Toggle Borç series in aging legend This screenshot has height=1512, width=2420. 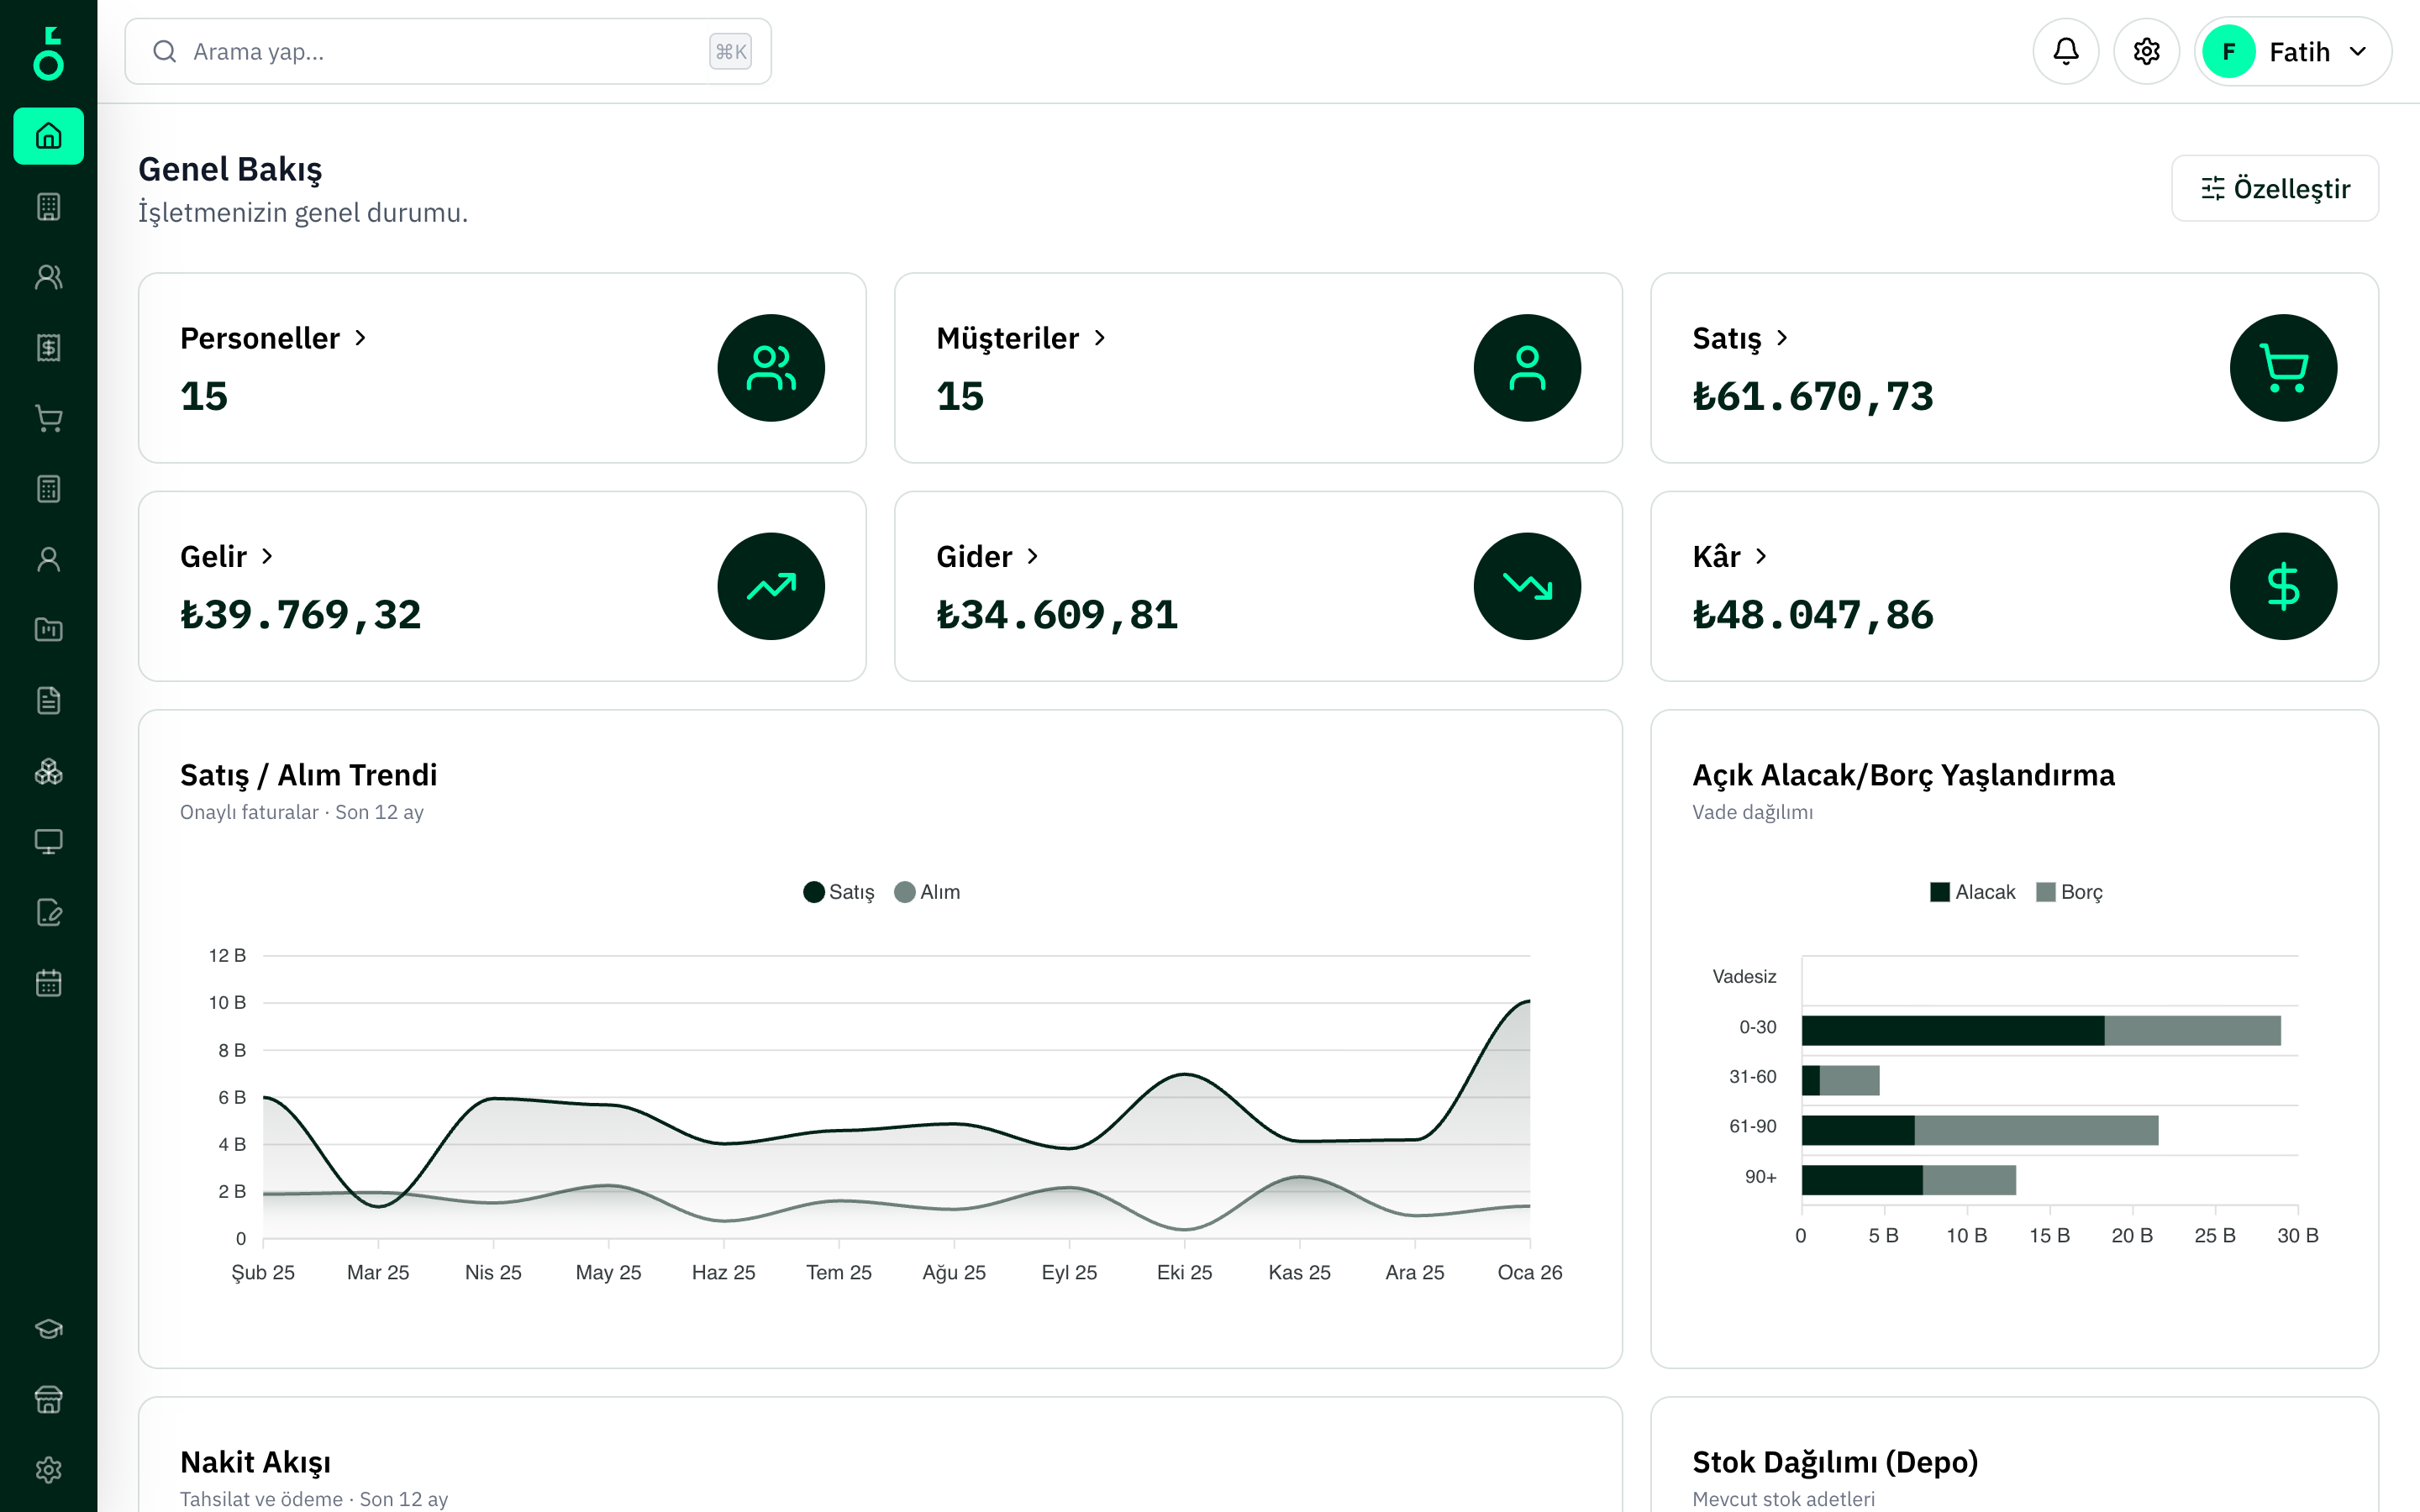click(2069, 892)
